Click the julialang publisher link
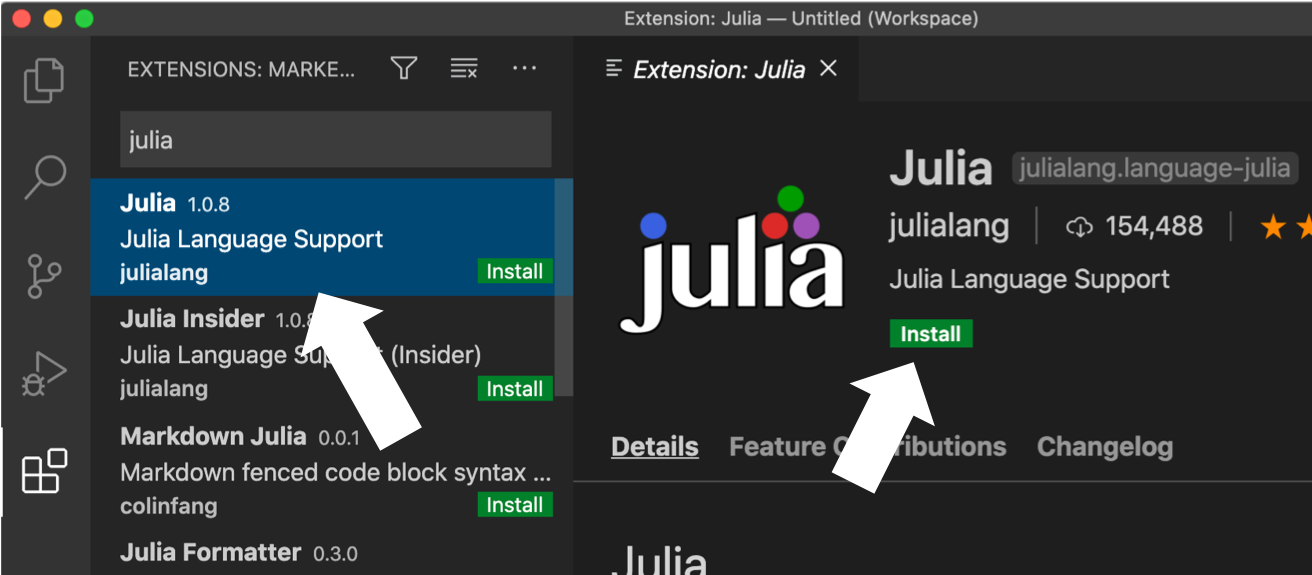 (949, 226)
